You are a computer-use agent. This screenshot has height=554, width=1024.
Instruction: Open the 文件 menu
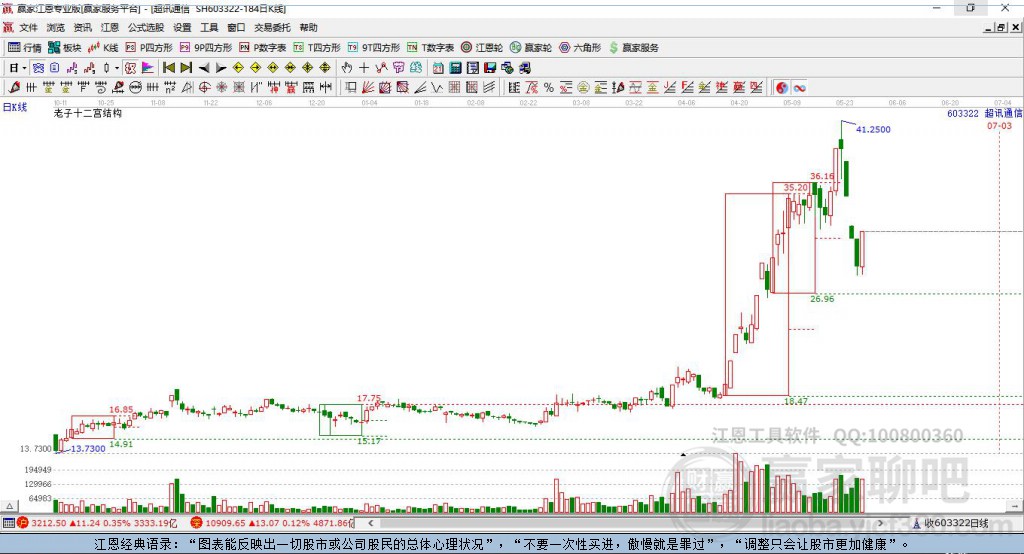pyautogui.click(x=28, y=27)
